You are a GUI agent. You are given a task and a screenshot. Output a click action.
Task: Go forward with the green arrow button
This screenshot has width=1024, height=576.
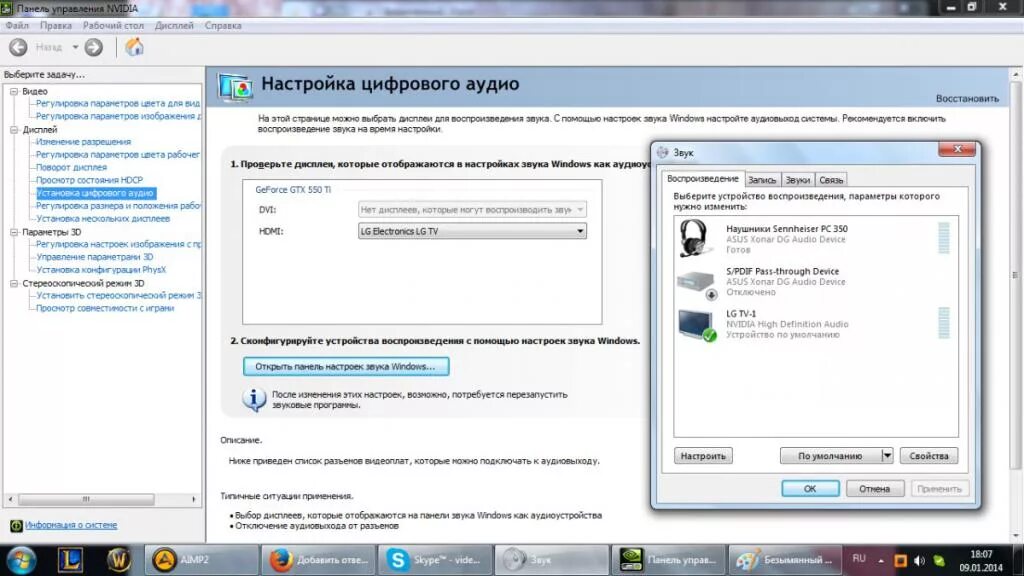[93, 47]
